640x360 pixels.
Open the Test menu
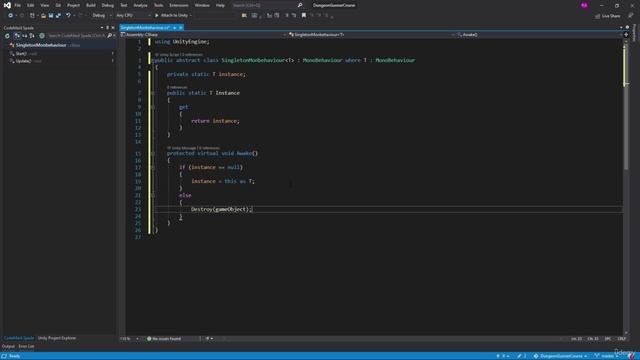click(x=124, y=5)
